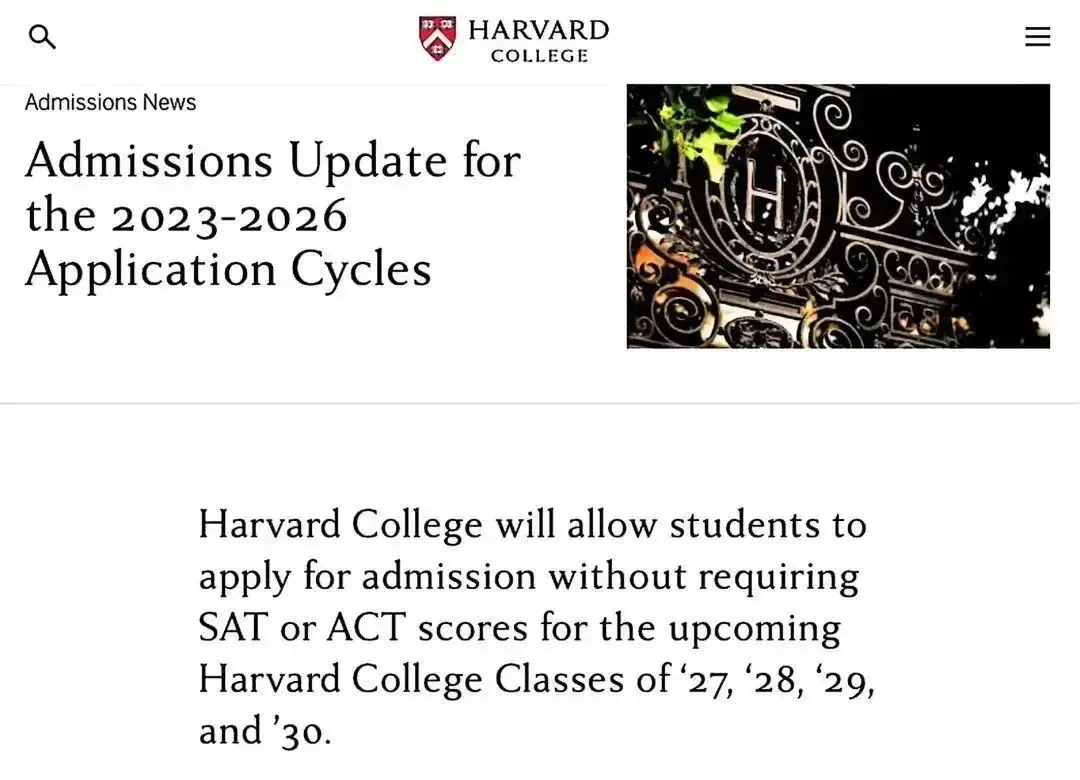Image resolution: width=1080 pixels, height=780 pixels.
Task: Open the search magnifier icon
Action: tap(42, 38)
